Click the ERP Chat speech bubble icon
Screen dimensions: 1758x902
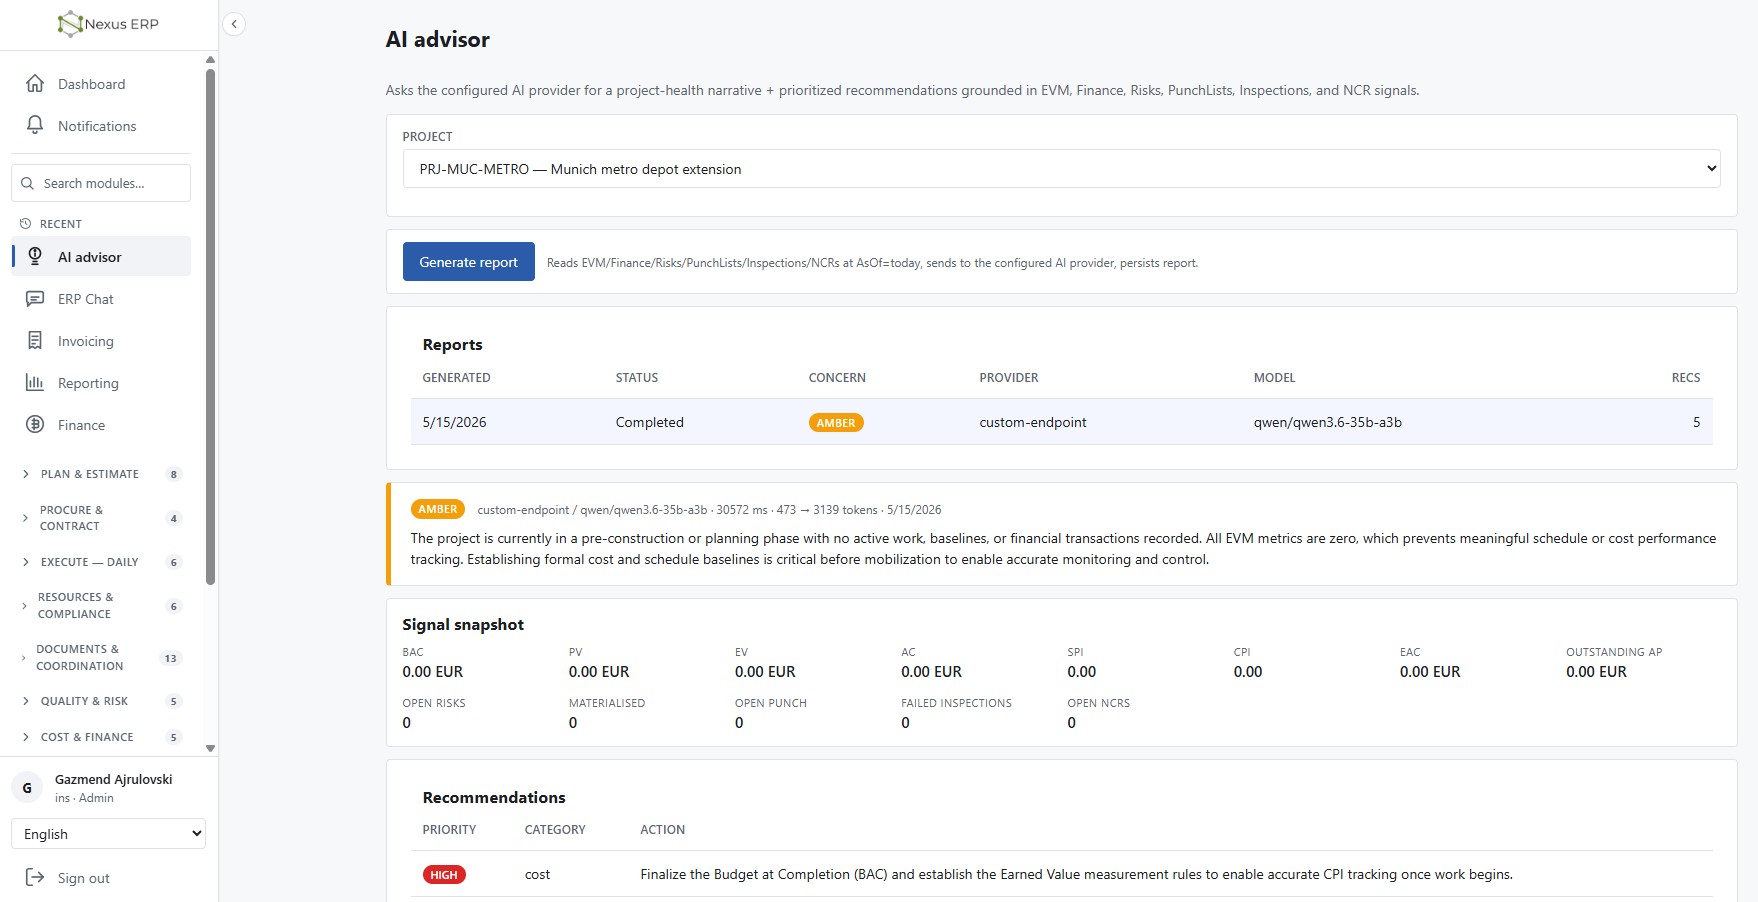click(35, 299)
